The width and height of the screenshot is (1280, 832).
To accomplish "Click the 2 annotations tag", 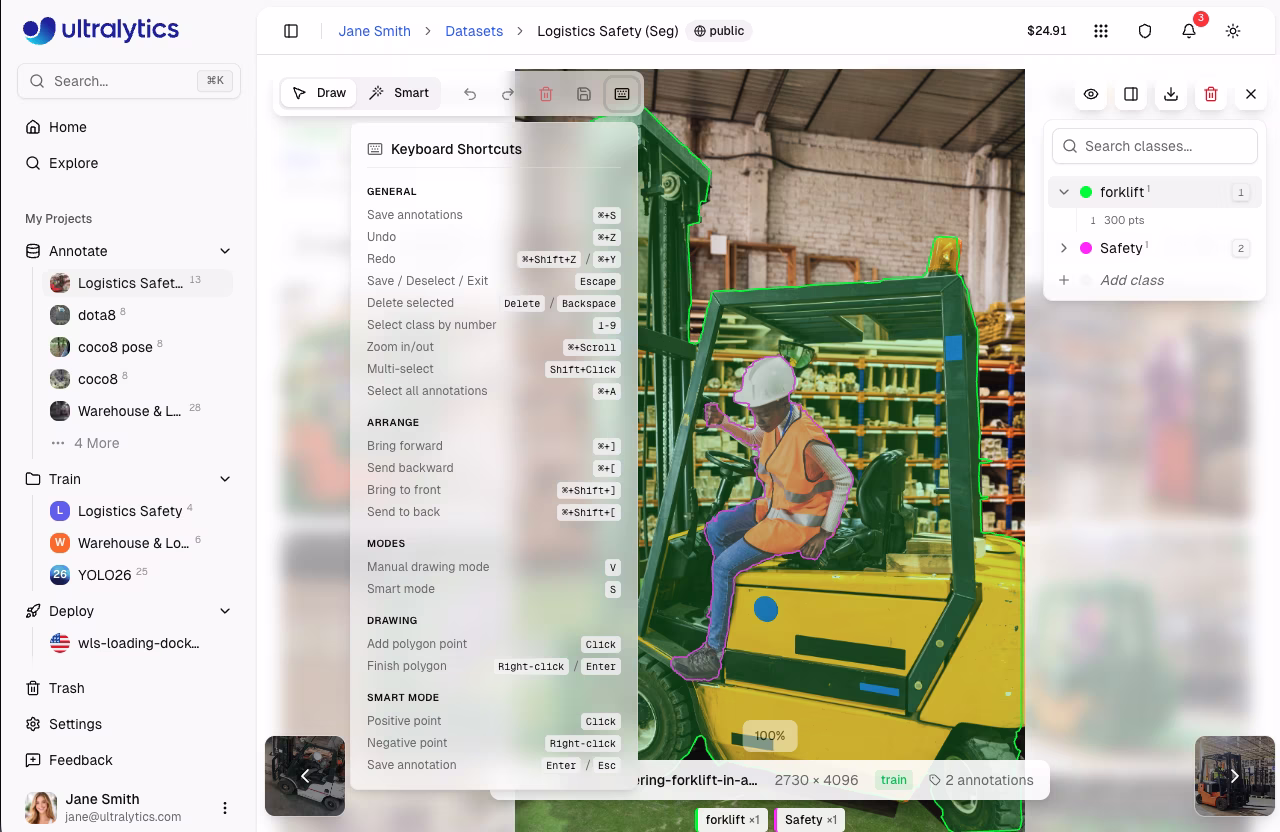I will [x=981, y=780].
